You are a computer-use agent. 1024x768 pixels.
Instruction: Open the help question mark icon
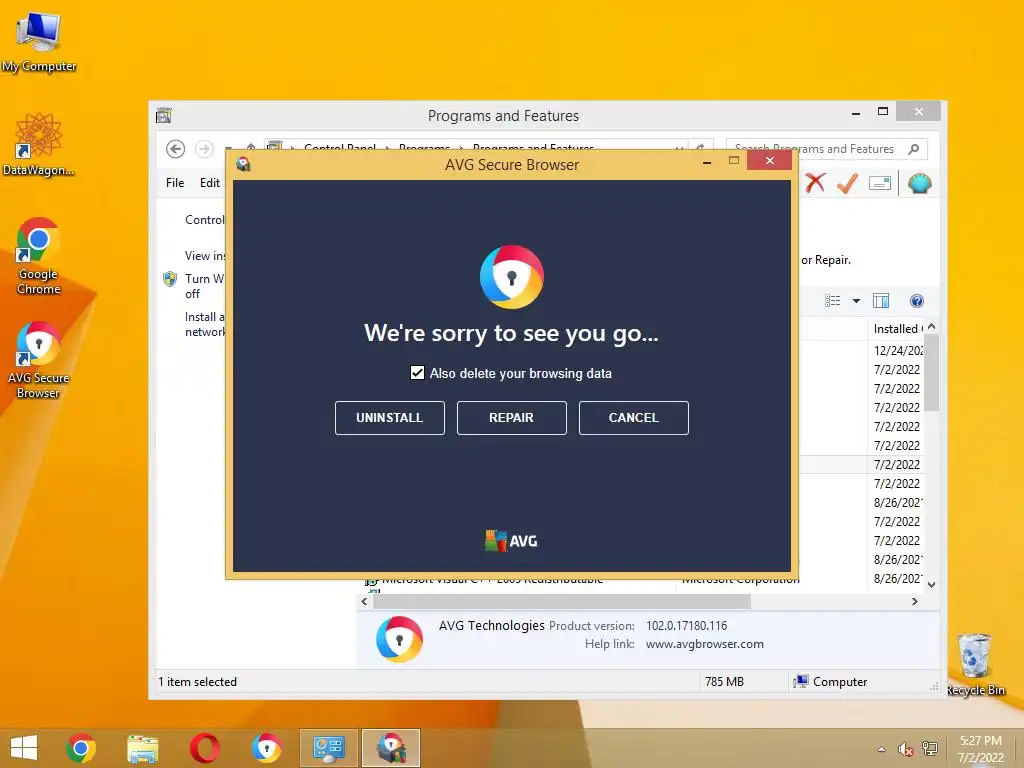tap(917, 300)
